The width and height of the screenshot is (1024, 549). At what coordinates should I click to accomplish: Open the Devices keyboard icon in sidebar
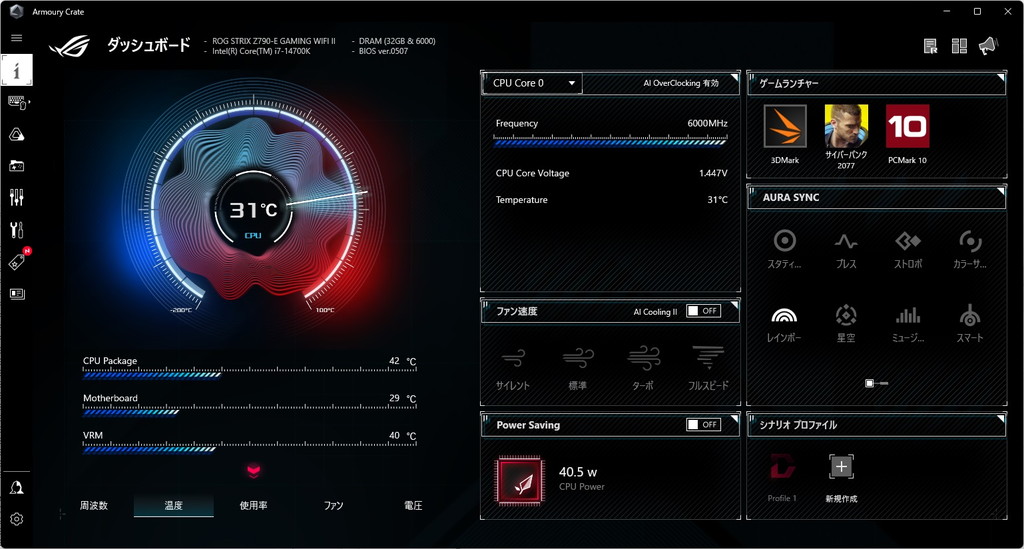(18, 102)
